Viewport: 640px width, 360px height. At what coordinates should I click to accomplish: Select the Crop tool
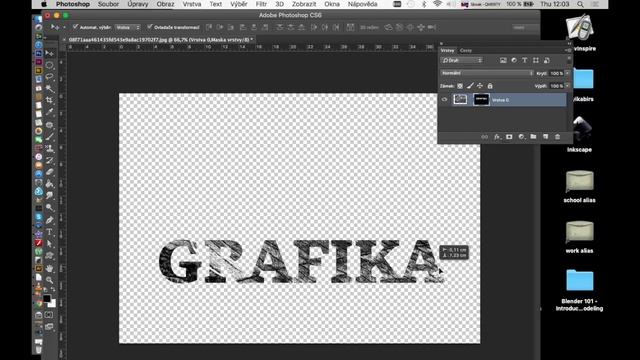[x=49, y=100]
